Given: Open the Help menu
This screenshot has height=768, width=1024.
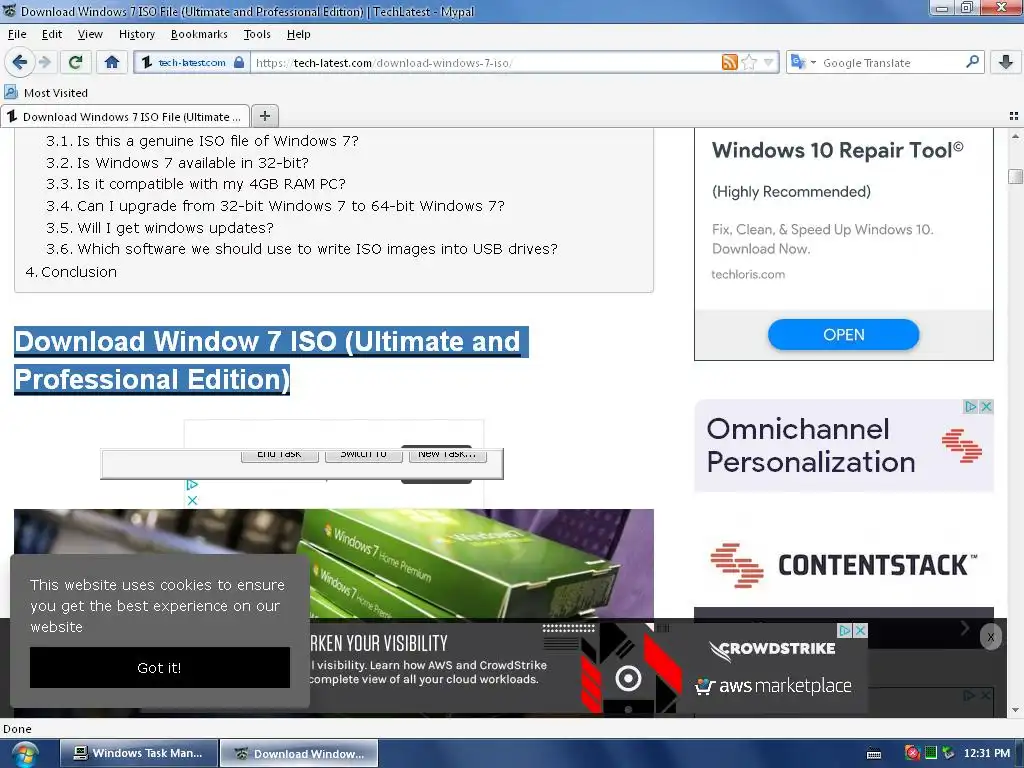Looking at the screenshot, I should [298, 34].
